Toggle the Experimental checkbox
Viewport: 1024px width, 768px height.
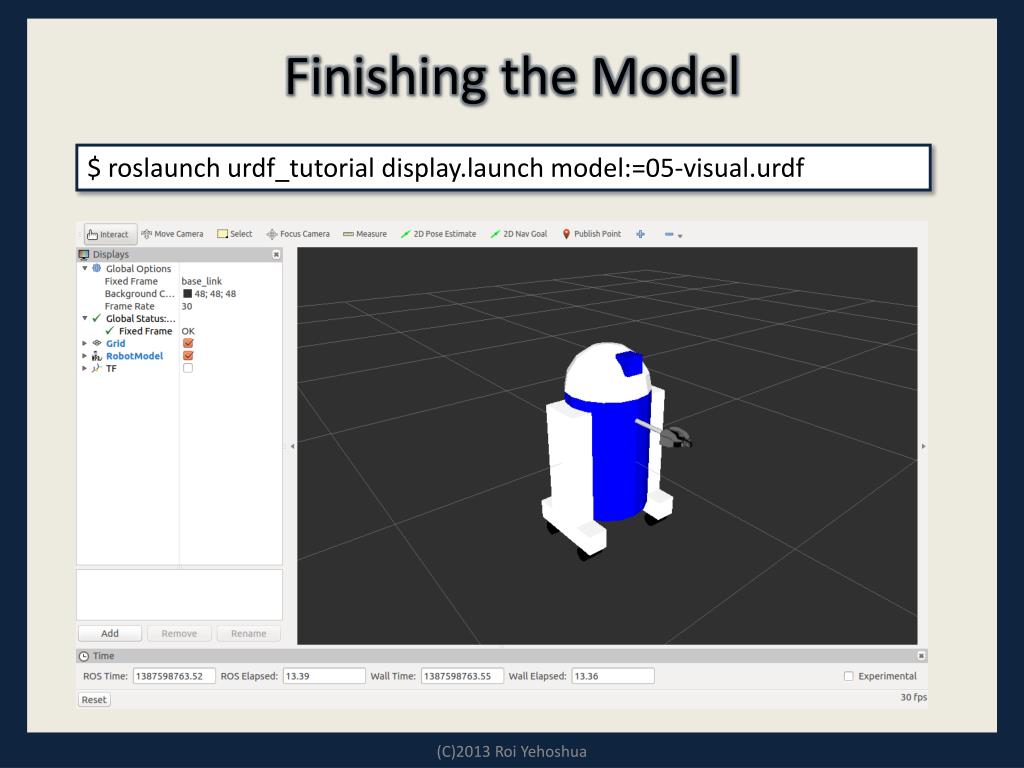pos(848,676)
